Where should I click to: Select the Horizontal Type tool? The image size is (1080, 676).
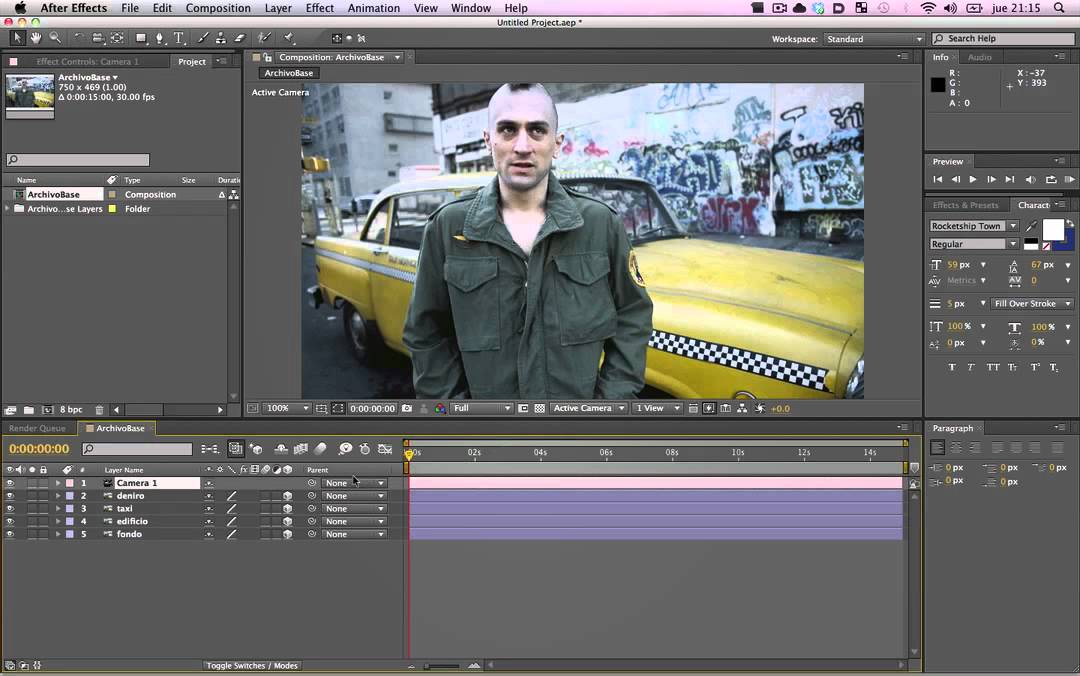pos(178,38)
